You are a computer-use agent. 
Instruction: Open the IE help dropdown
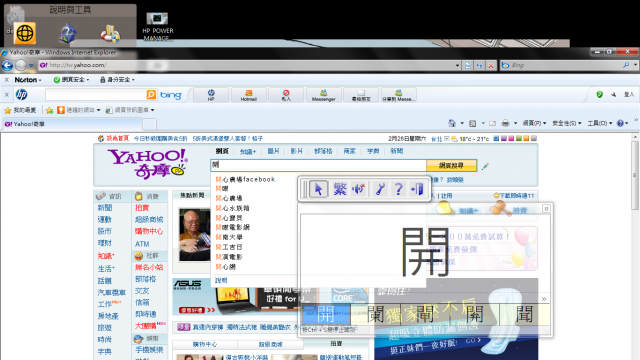pyautogui.click(x=622, y=123)
